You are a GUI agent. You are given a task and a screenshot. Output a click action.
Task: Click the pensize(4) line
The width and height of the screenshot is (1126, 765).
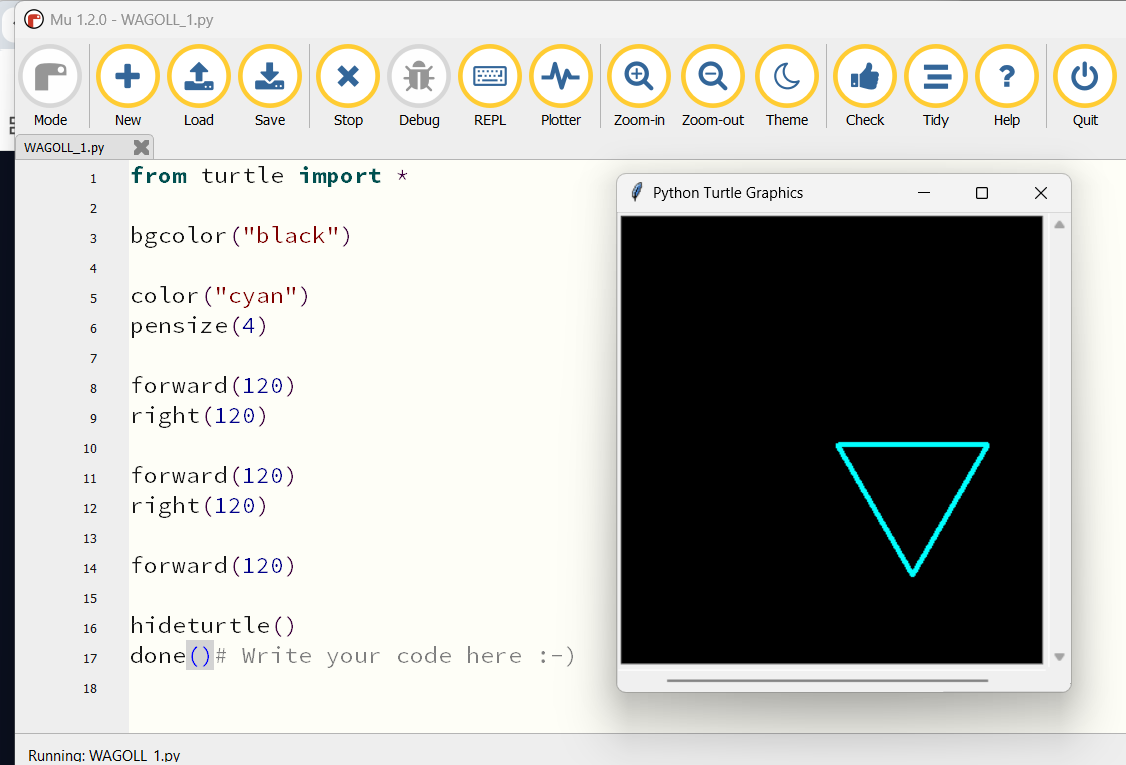(199, 326)
